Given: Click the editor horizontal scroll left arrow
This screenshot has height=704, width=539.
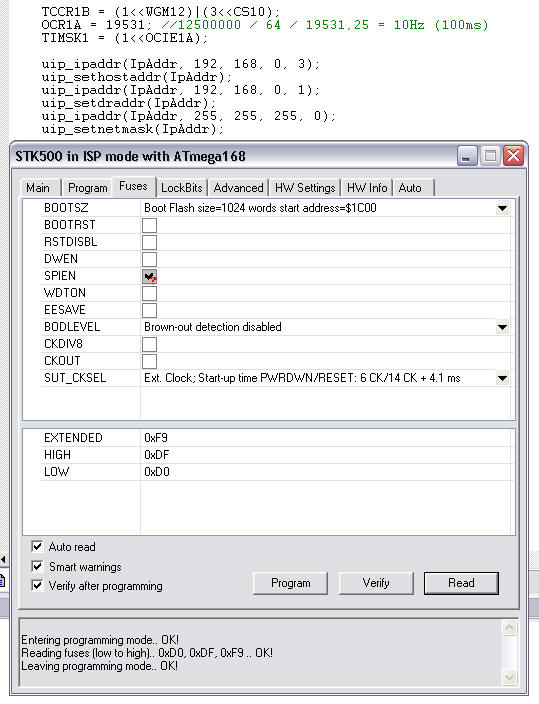Looking at the screenshot, I should pyautogui.click(x=3, y=559).
